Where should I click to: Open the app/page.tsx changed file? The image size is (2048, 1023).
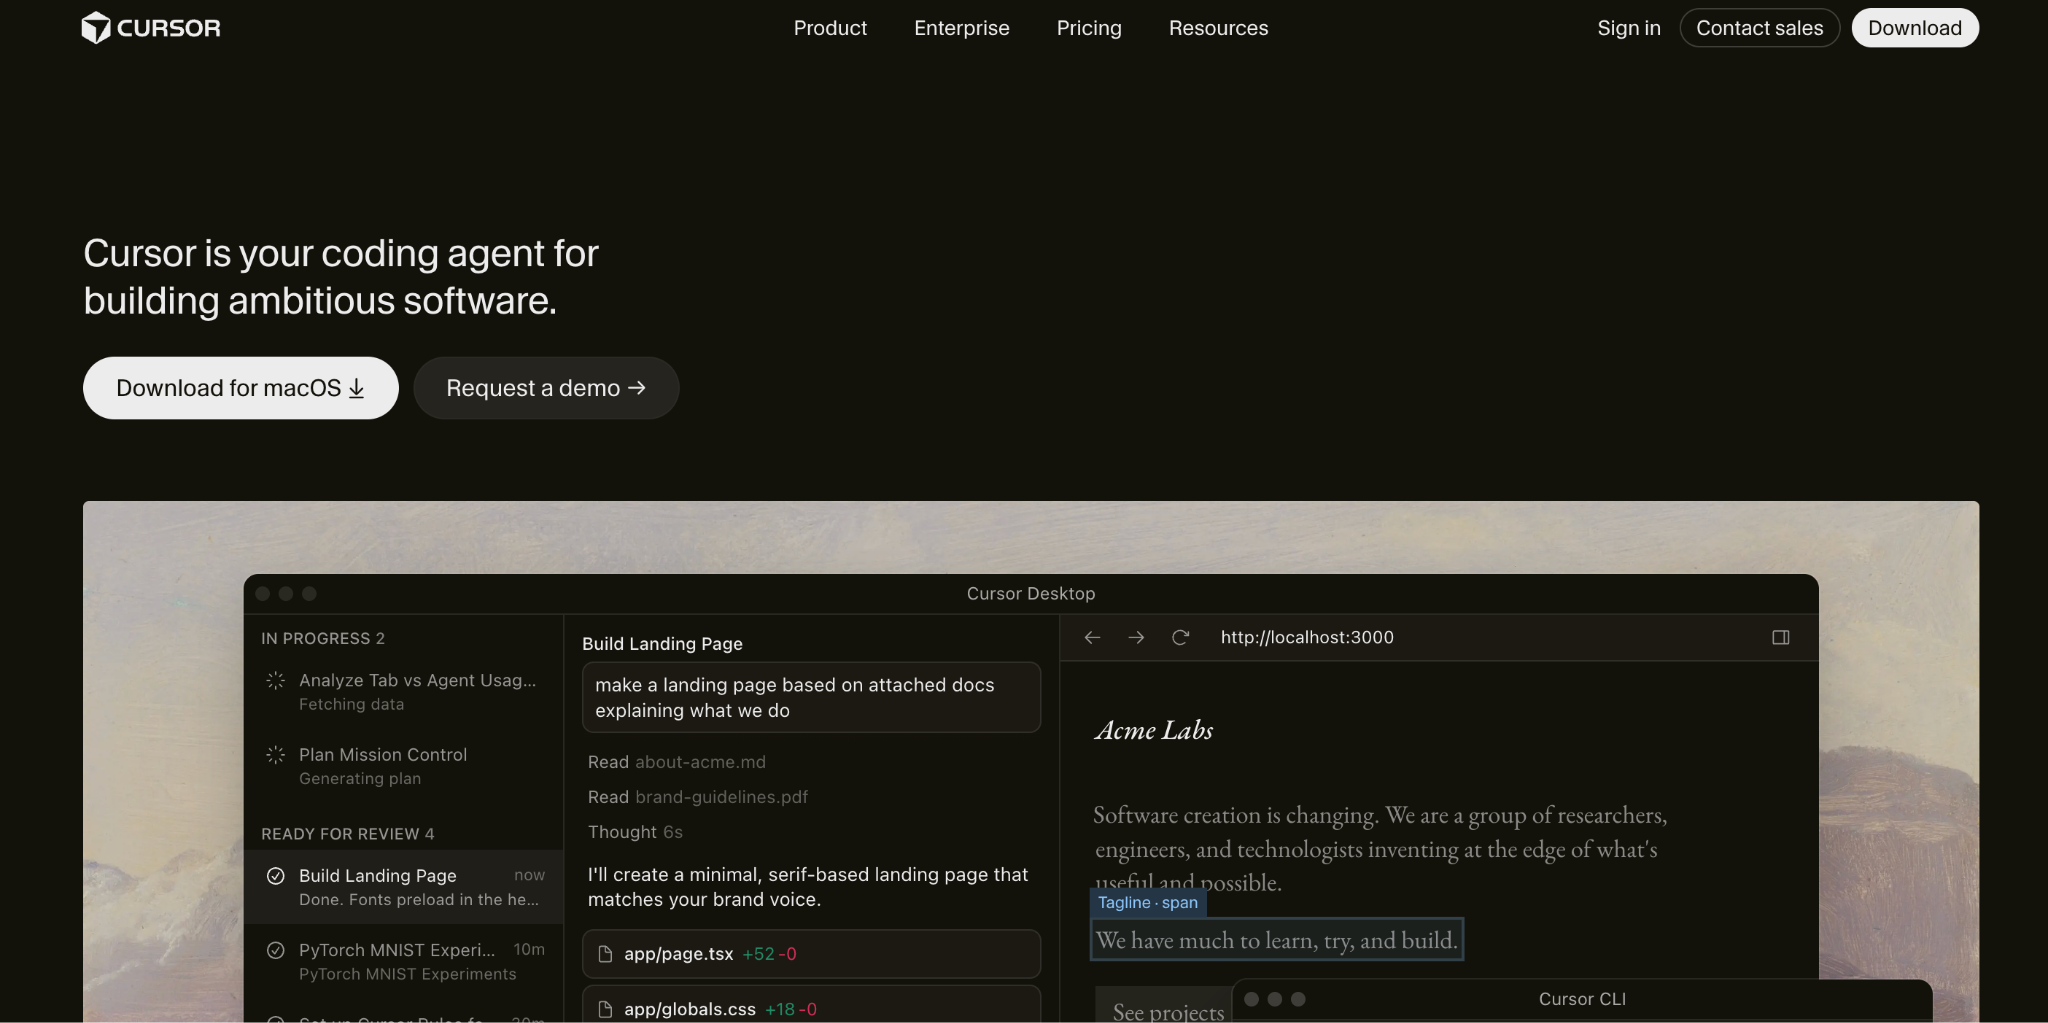point(811,954)
